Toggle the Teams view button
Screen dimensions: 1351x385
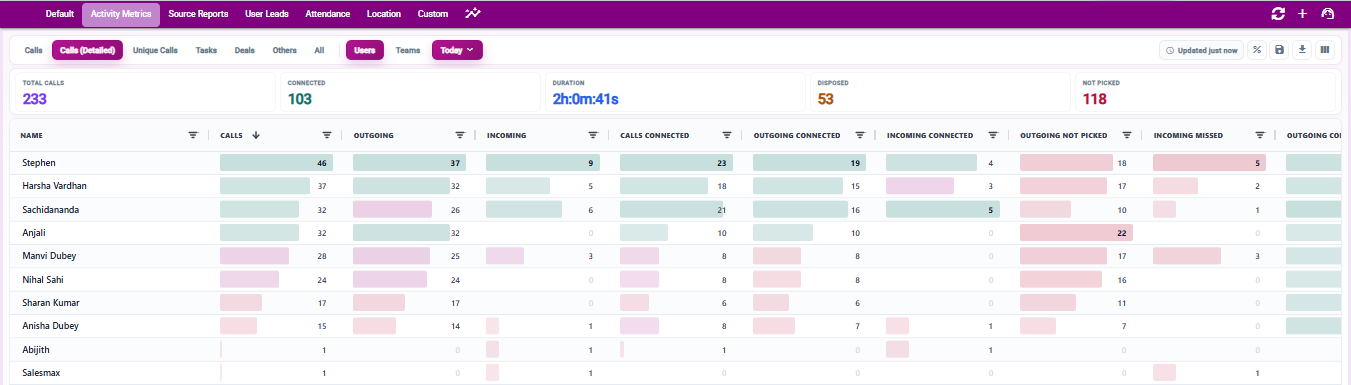tap(408, 50)
